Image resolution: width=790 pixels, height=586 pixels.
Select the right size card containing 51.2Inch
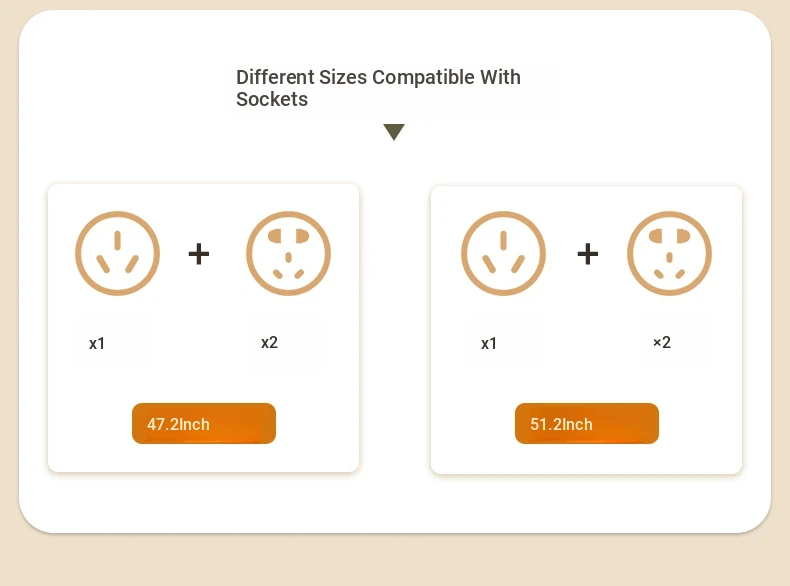click(x=586, y=330)
